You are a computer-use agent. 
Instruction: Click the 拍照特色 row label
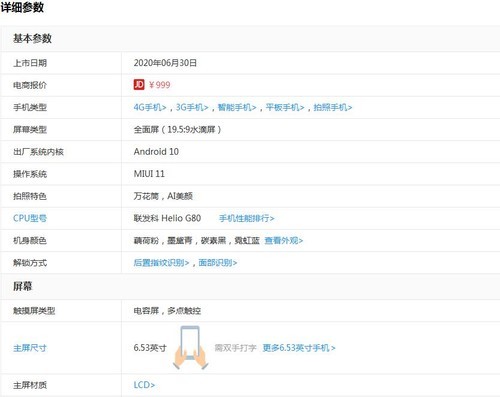(30, 196)
